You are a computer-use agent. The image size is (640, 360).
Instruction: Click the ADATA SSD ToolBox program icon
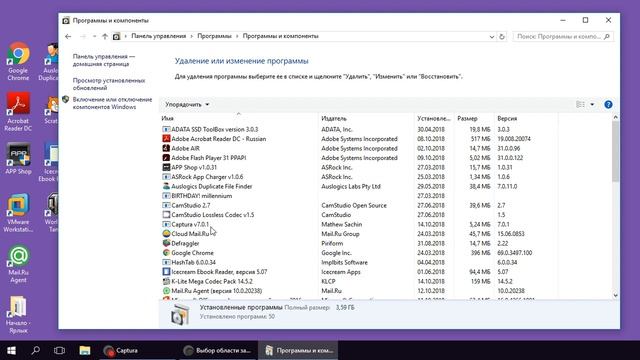click(x=166, y=129)
